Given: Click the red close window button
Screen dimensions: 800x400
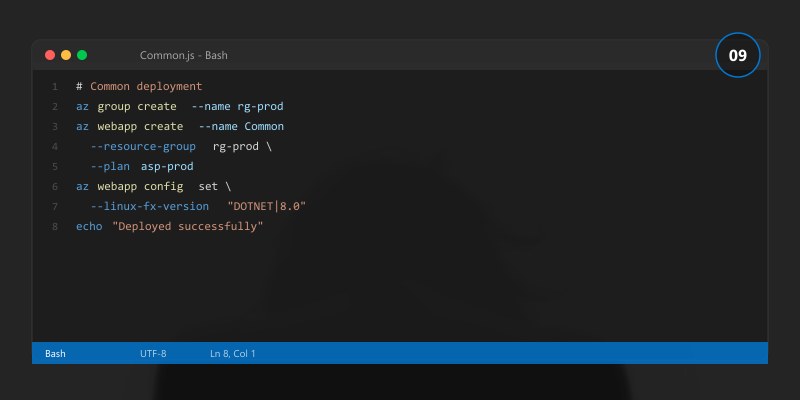Looking at the screenshot, I should (x=50, y=55).
